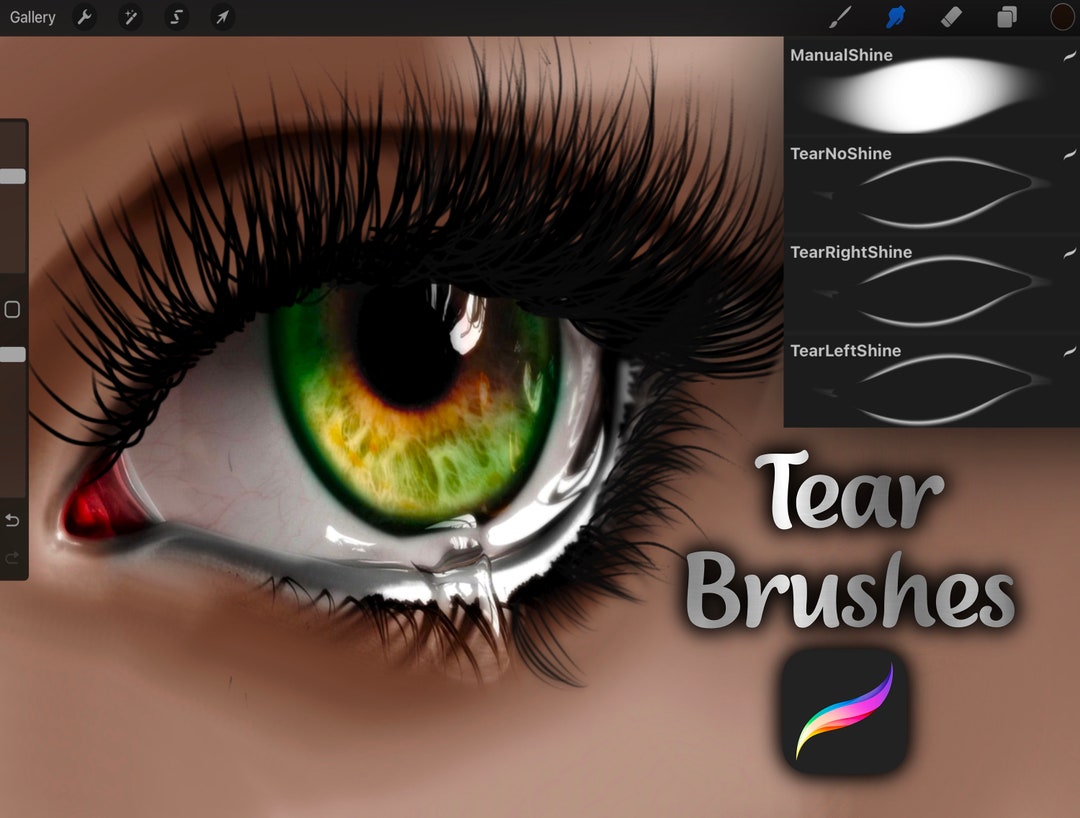Return to the Gallery
The width and height of the screenshot is (1080, 818).
(x=31, y=17)
